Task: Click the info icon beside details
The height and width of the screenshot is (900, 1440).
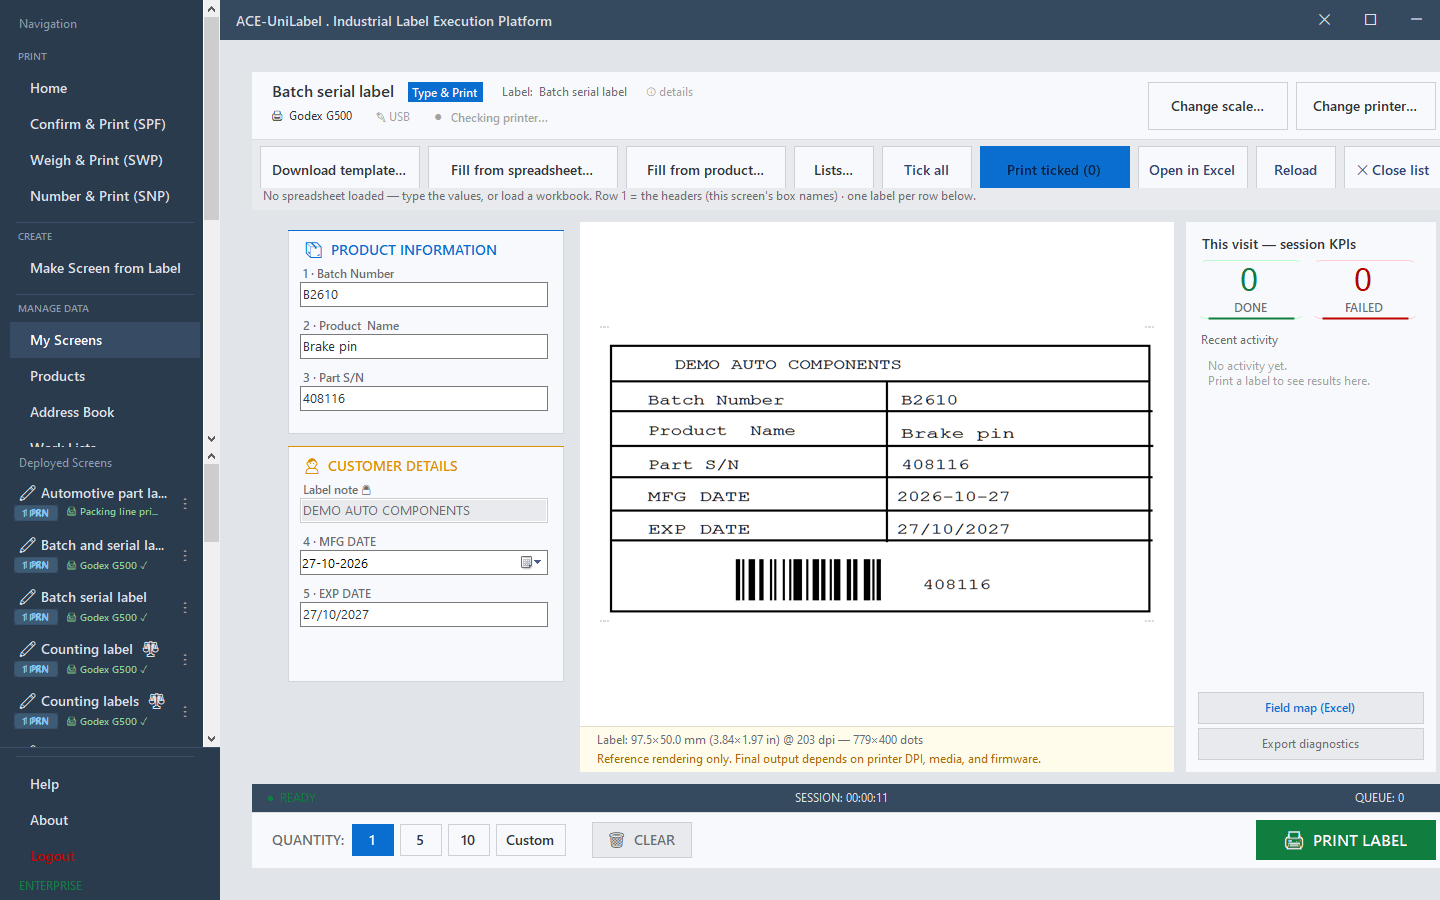Action: click(x=651, y=92)
